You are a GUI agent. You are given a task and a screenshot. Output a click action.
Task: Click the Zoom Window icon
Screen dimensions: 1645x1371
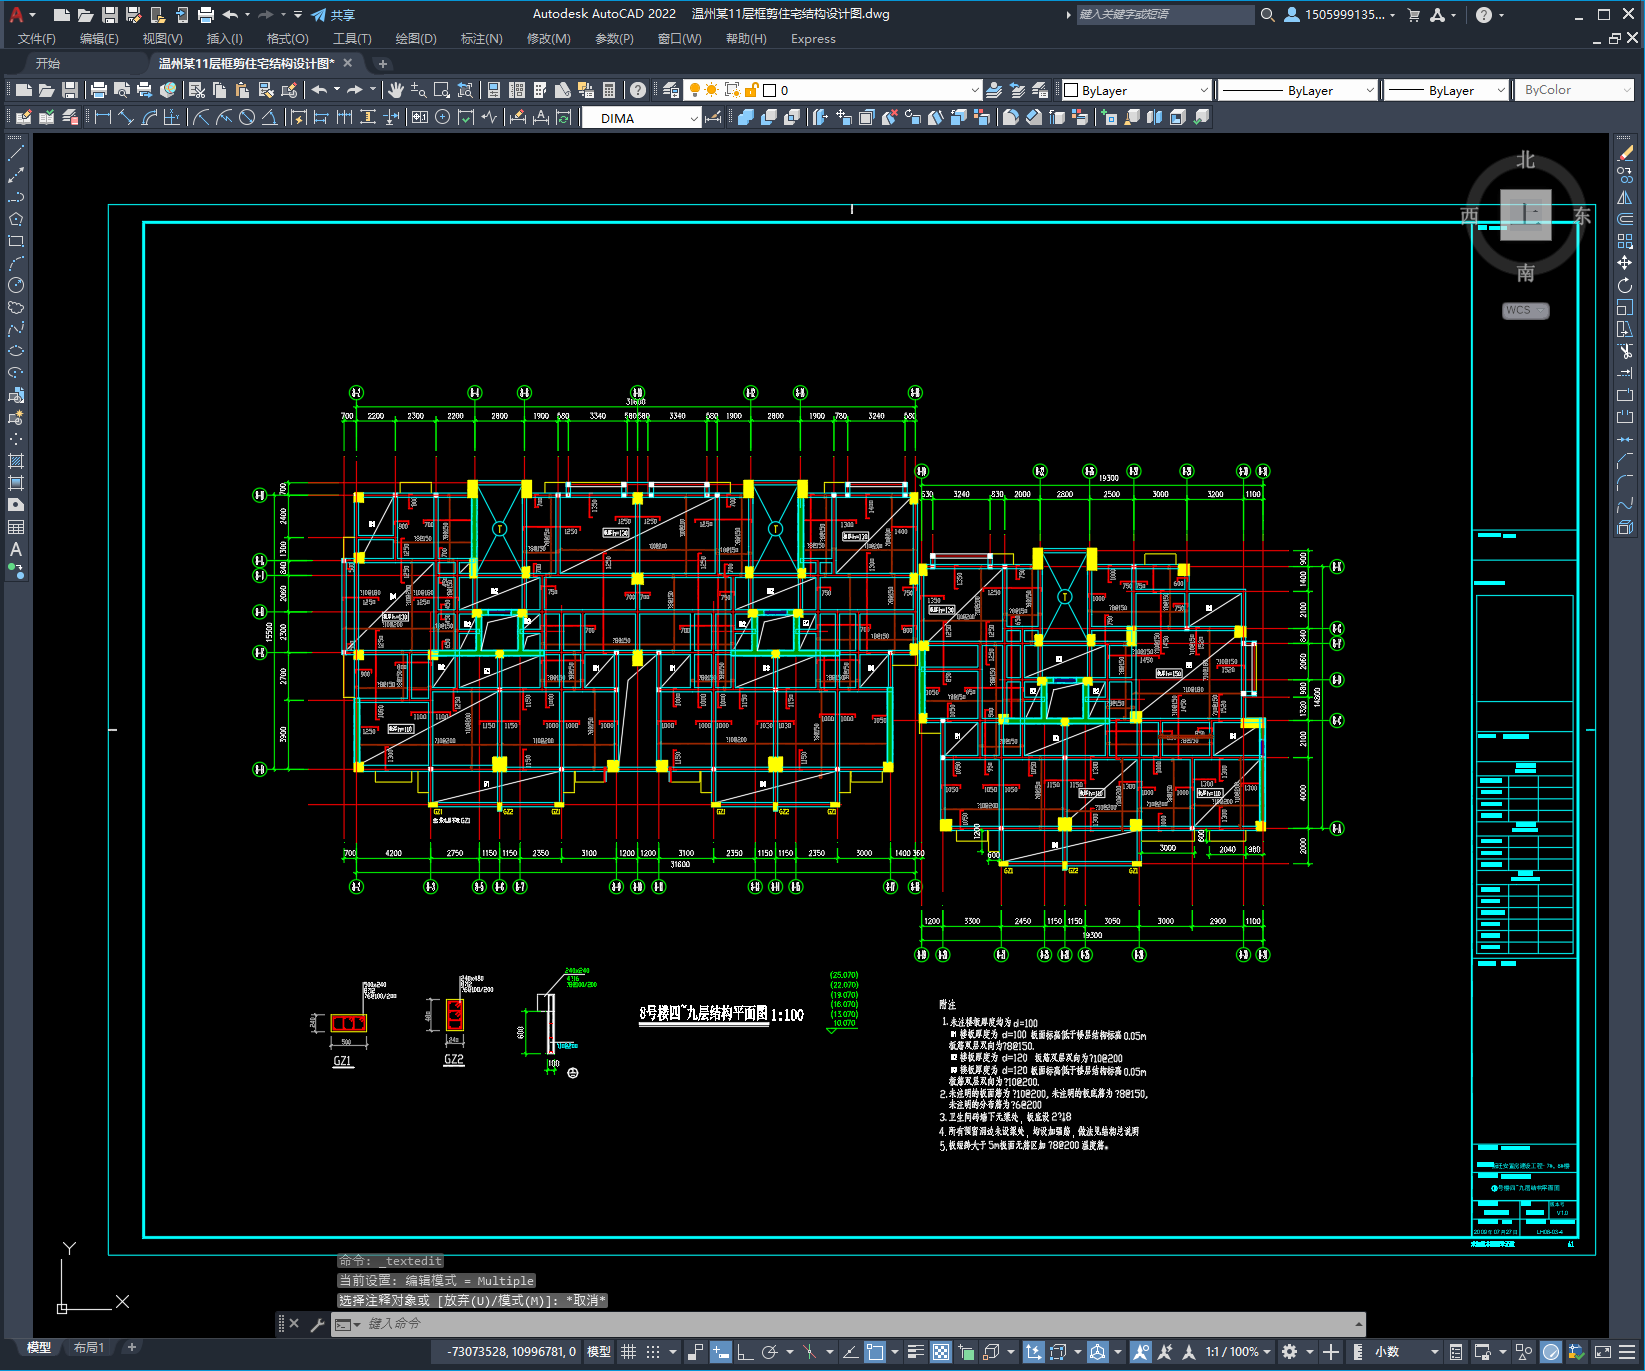pos(442,90)
